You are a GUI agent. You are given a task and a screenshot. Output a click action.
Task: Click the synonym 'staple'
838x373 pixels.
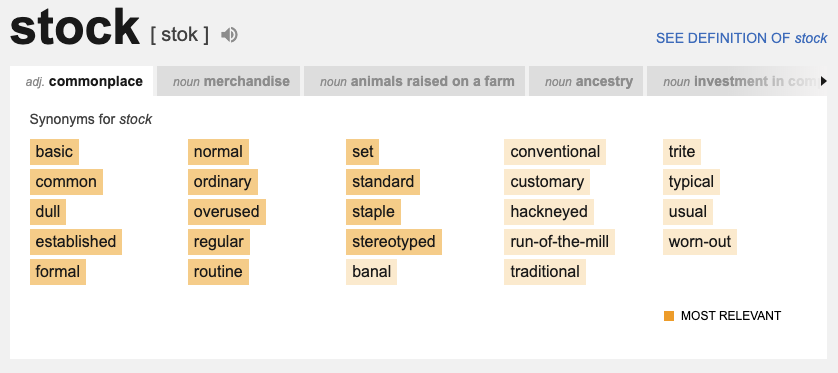(x=374, y=212)
